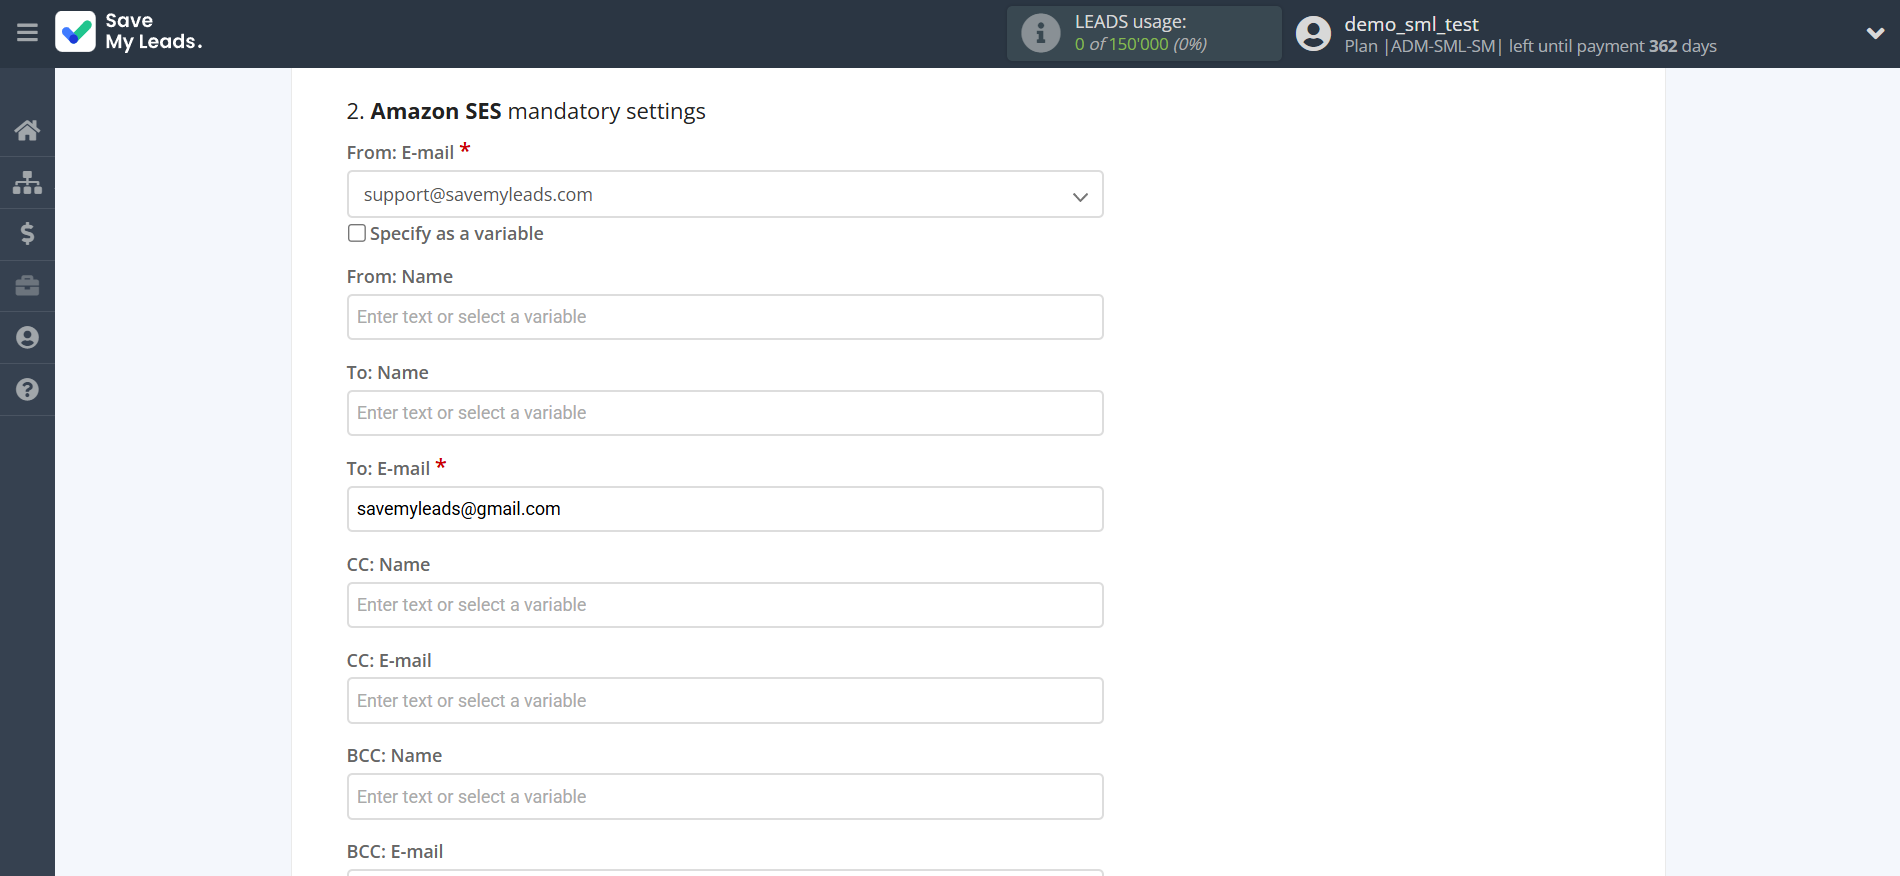Go to Home via the sidebar house icon

27,130
